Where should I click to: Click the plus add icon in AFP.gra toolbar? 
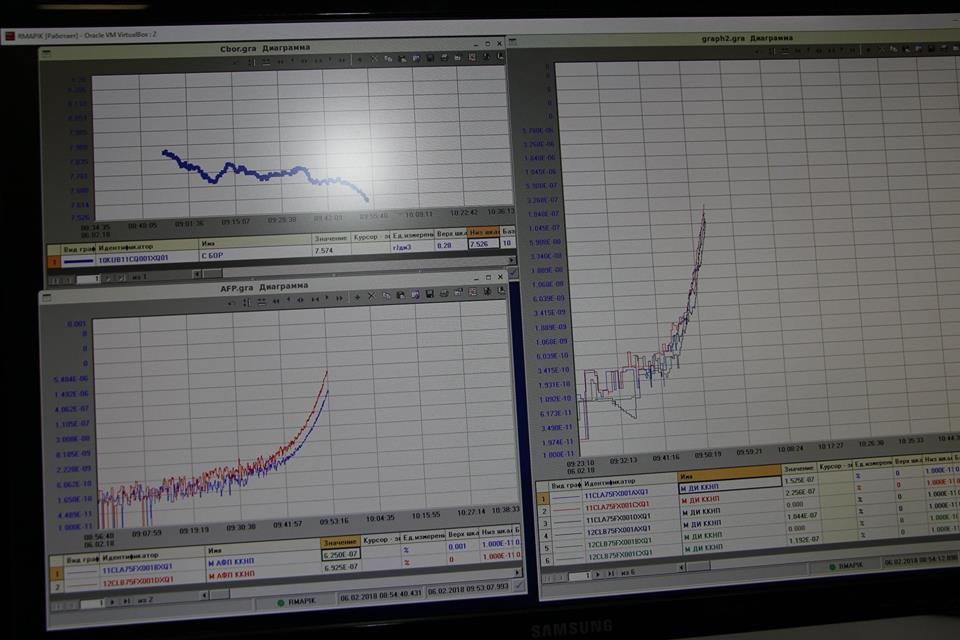pyautogui.click(x=356, y=297)
